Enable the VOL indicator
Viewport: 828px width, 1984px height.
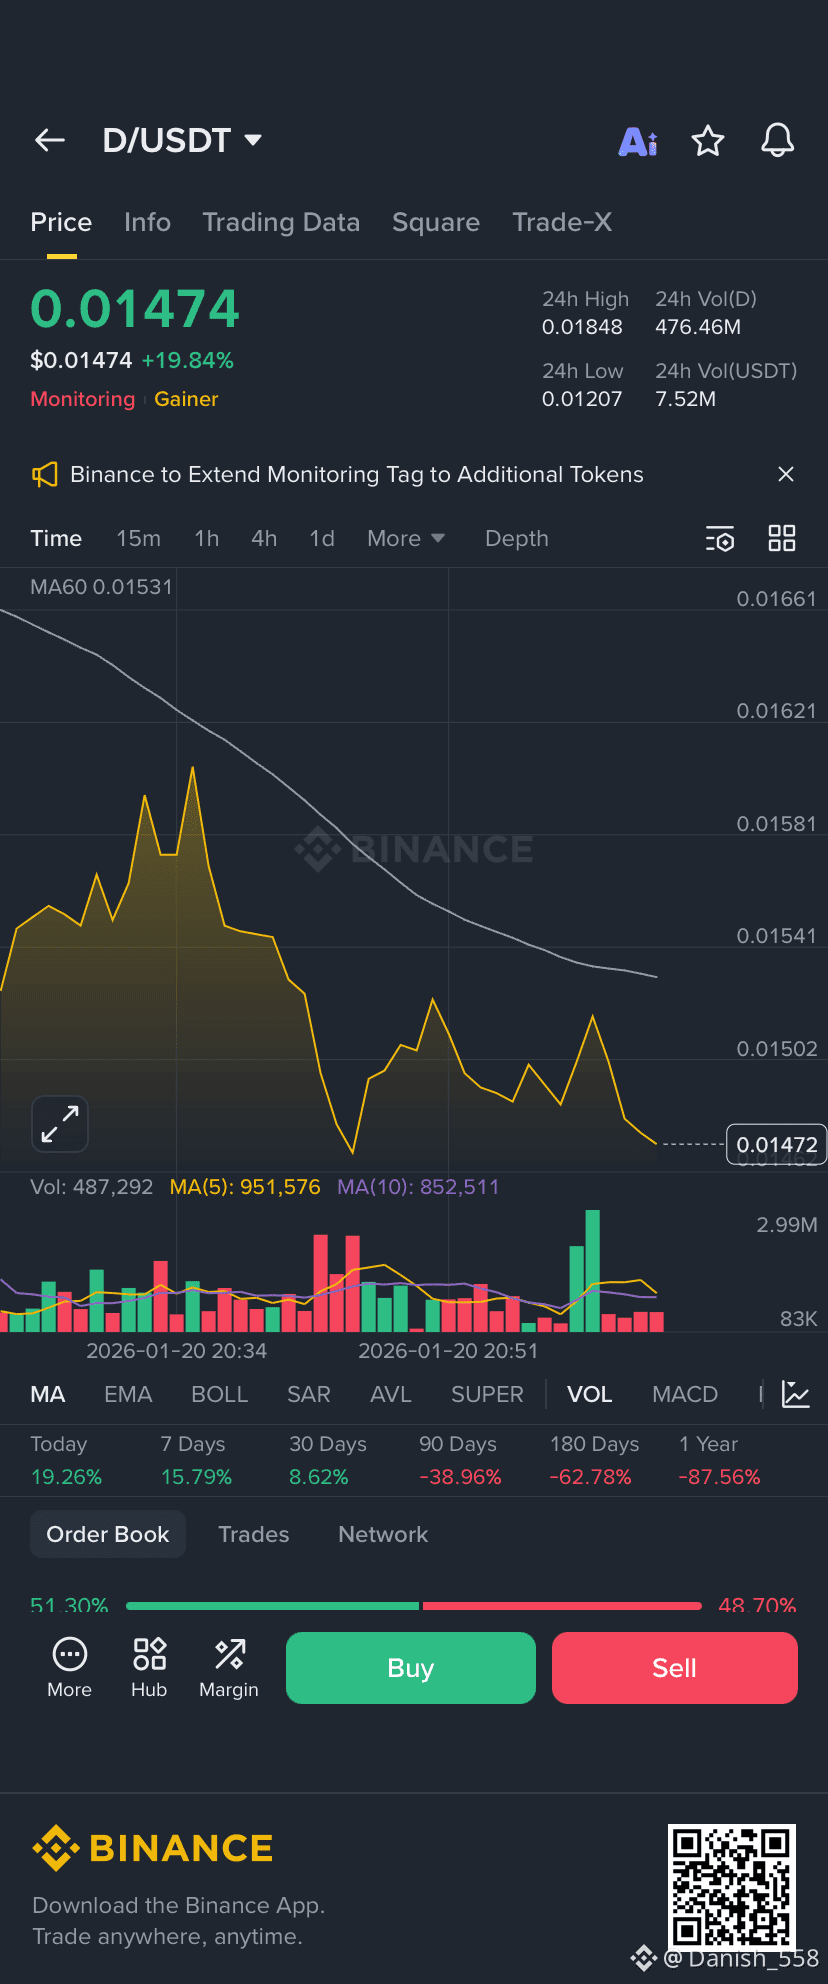click(589, 1393)
